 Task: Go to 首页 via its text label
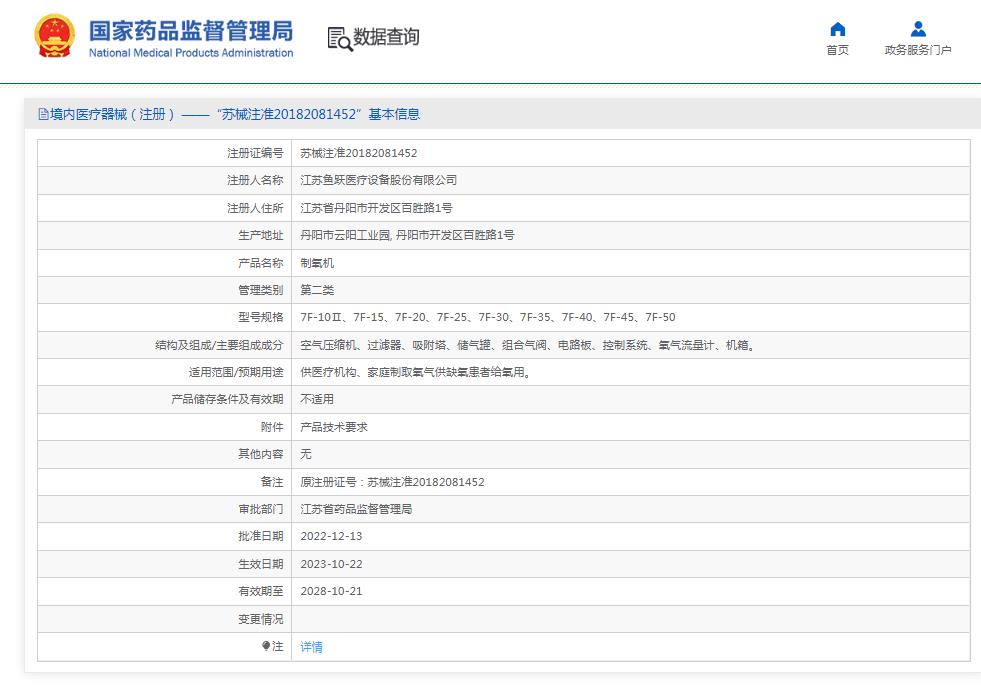tap(837, 50)
